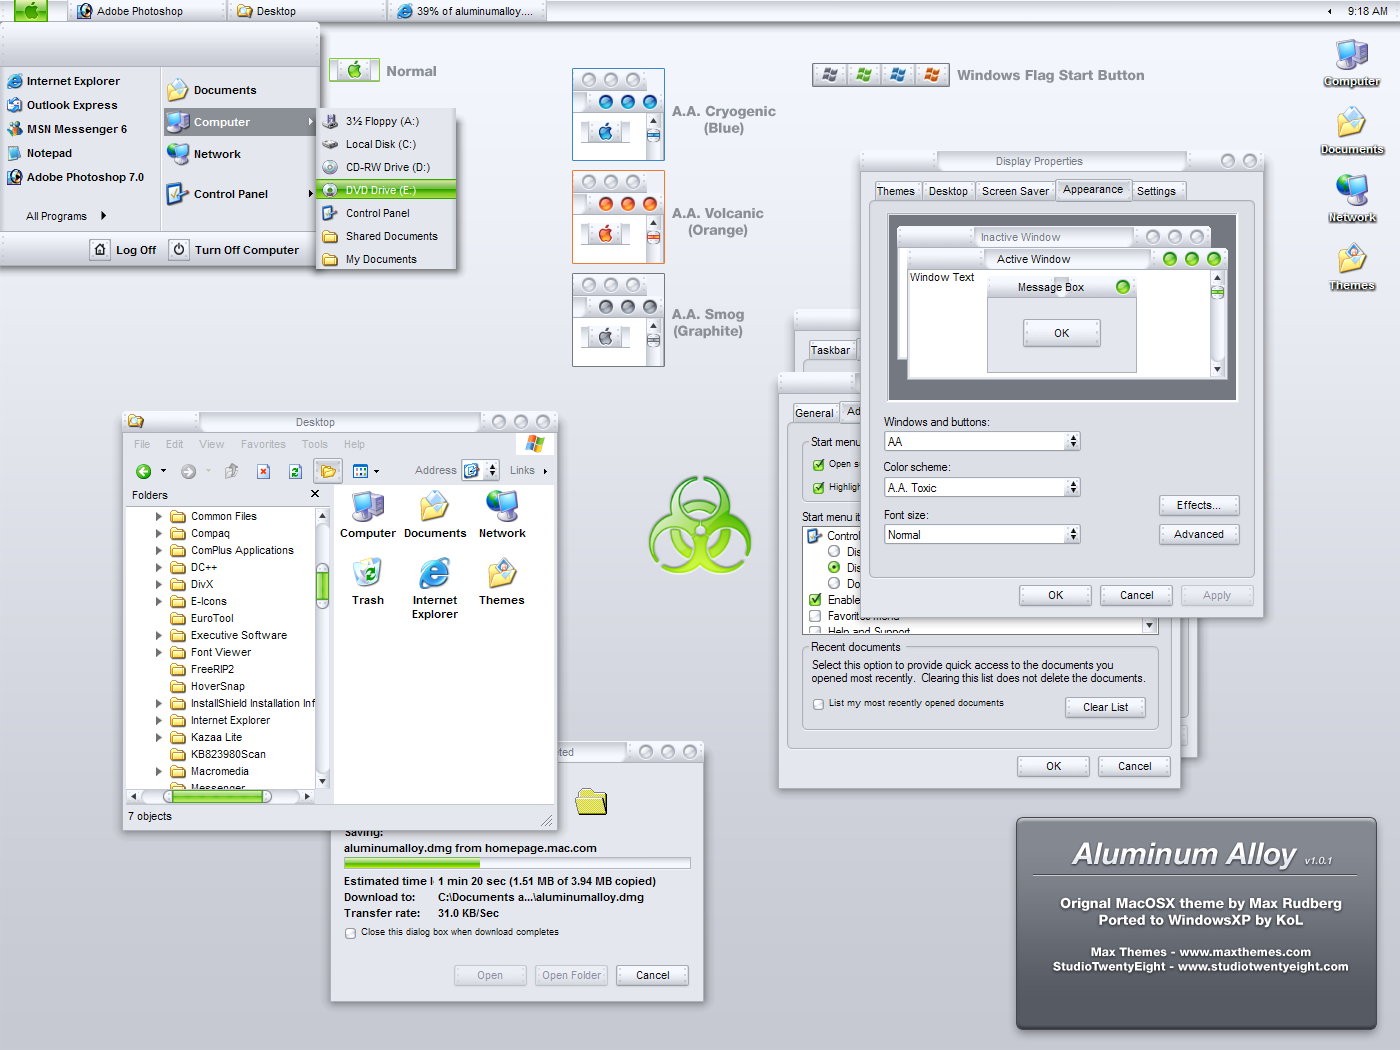Screen dimensions: 1400x1050
Task: Click Photoshop taskbar button 39% of aluminumalloy
Action: tap(466, 11)
